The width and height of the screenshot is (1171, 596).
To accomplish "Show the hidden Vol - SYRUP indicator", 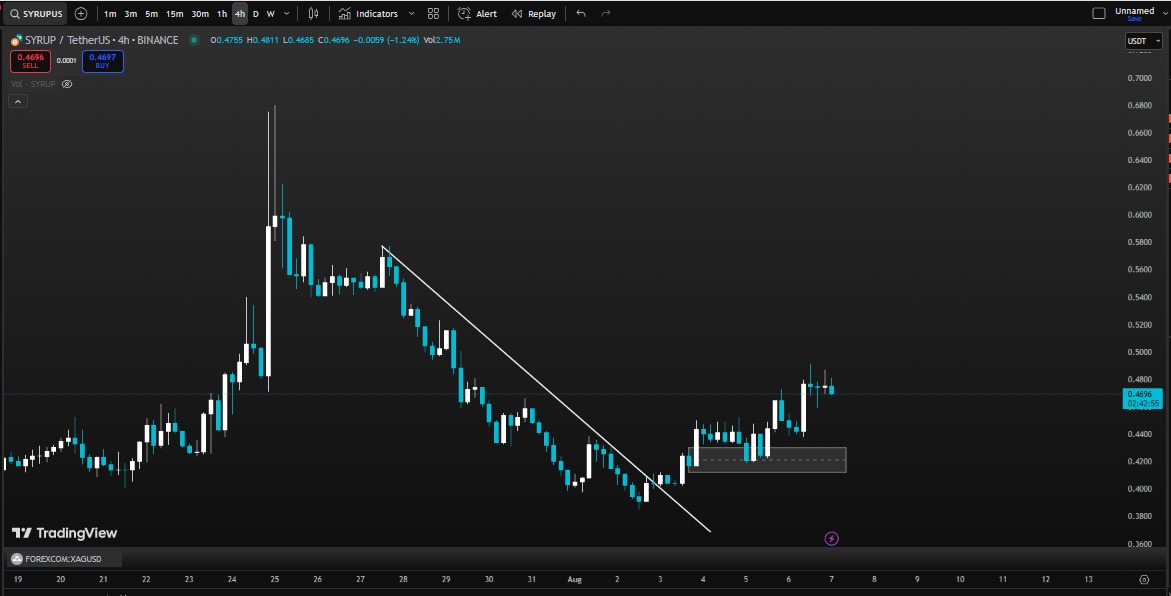I will pyautogui.click(x=66, y=84).
